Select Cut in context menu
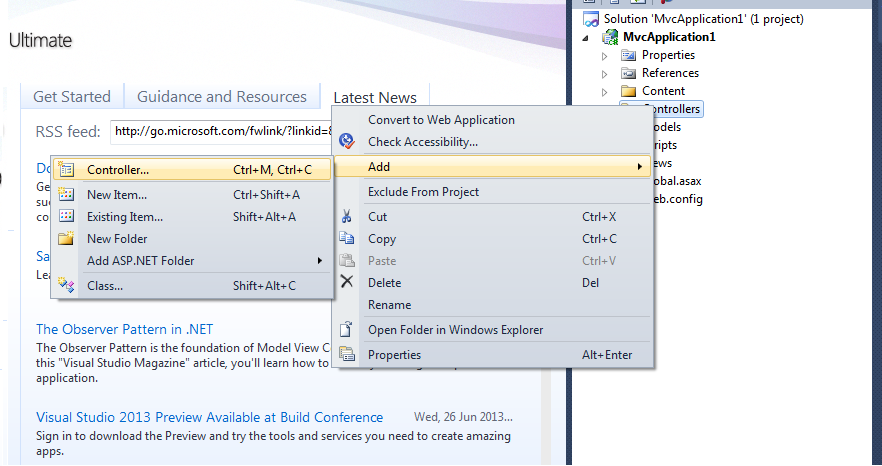This screenshot has height=466, width=882. point(493,216)
